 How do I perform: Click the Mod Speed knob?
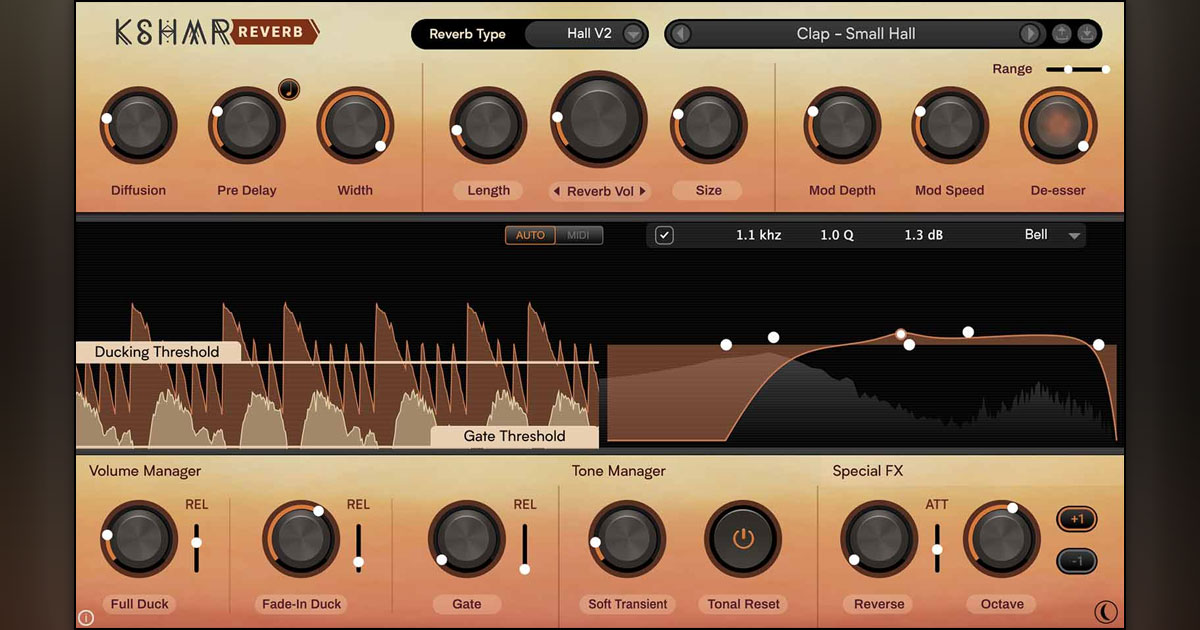pos(950,125)
